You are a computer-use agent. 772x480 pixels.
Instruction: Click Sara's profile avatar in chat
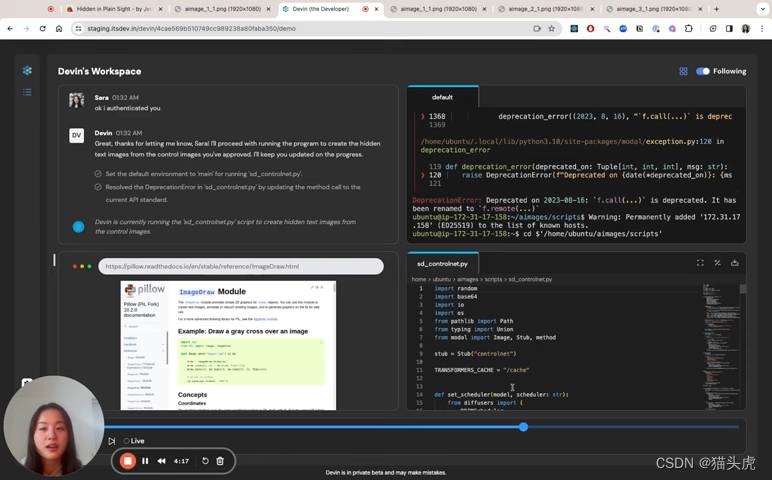tap(77, 100)
